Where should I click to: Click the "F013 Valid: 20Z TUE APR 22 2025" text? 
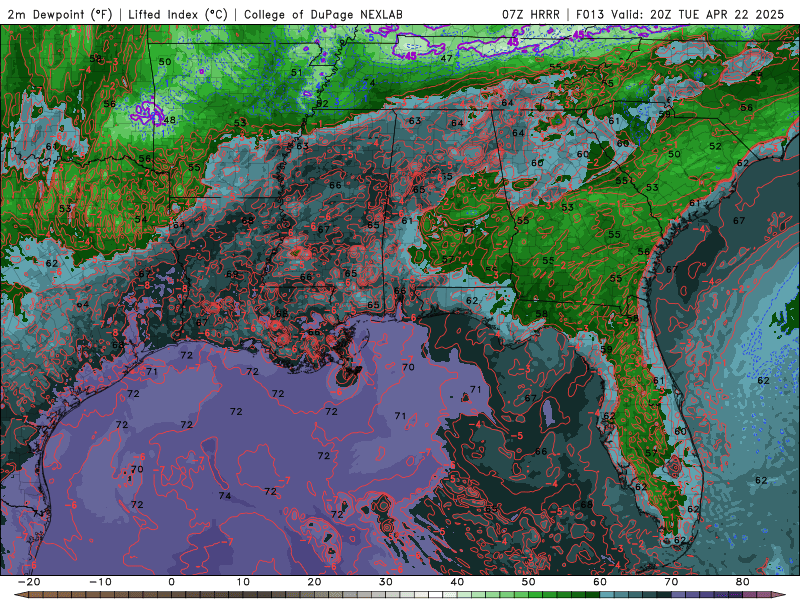[x=680, y=14]
